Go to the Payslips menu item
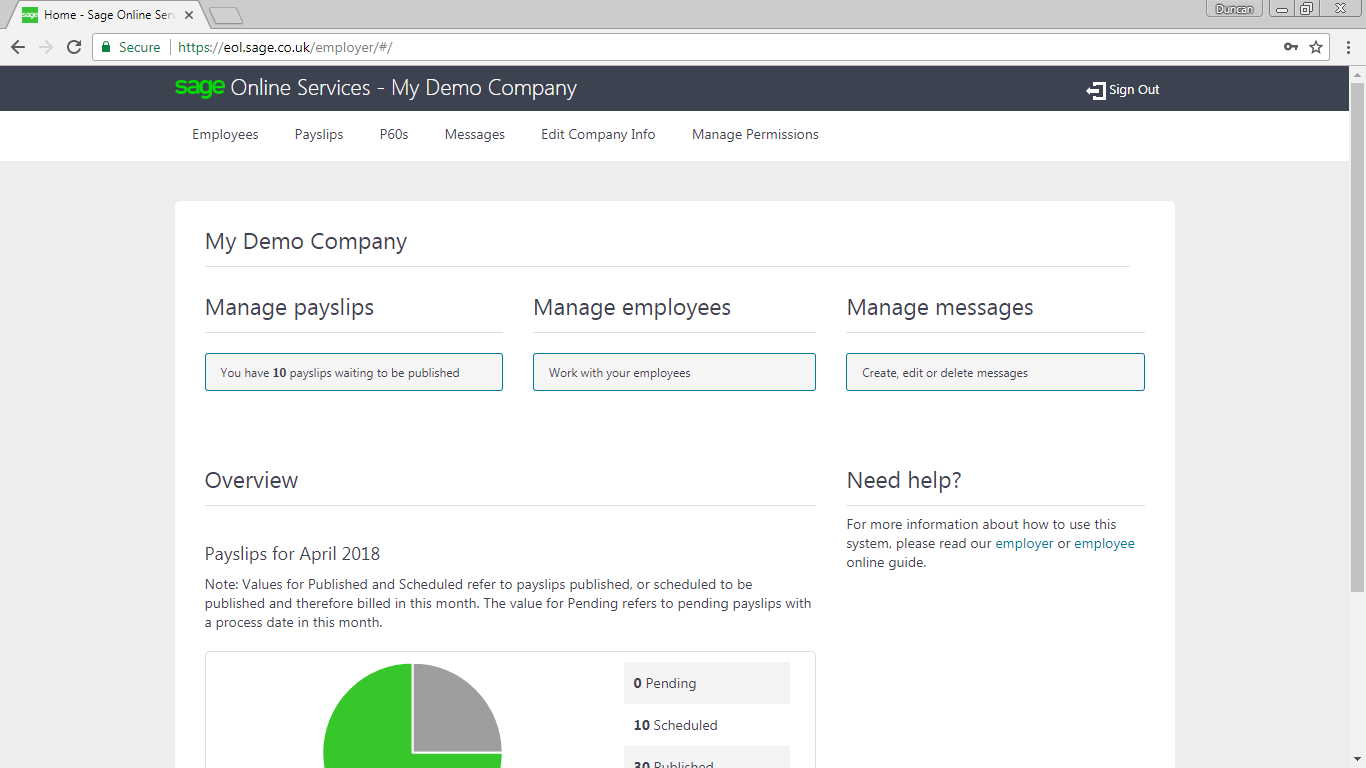The image size is (1366, 768). click(319, 135)
